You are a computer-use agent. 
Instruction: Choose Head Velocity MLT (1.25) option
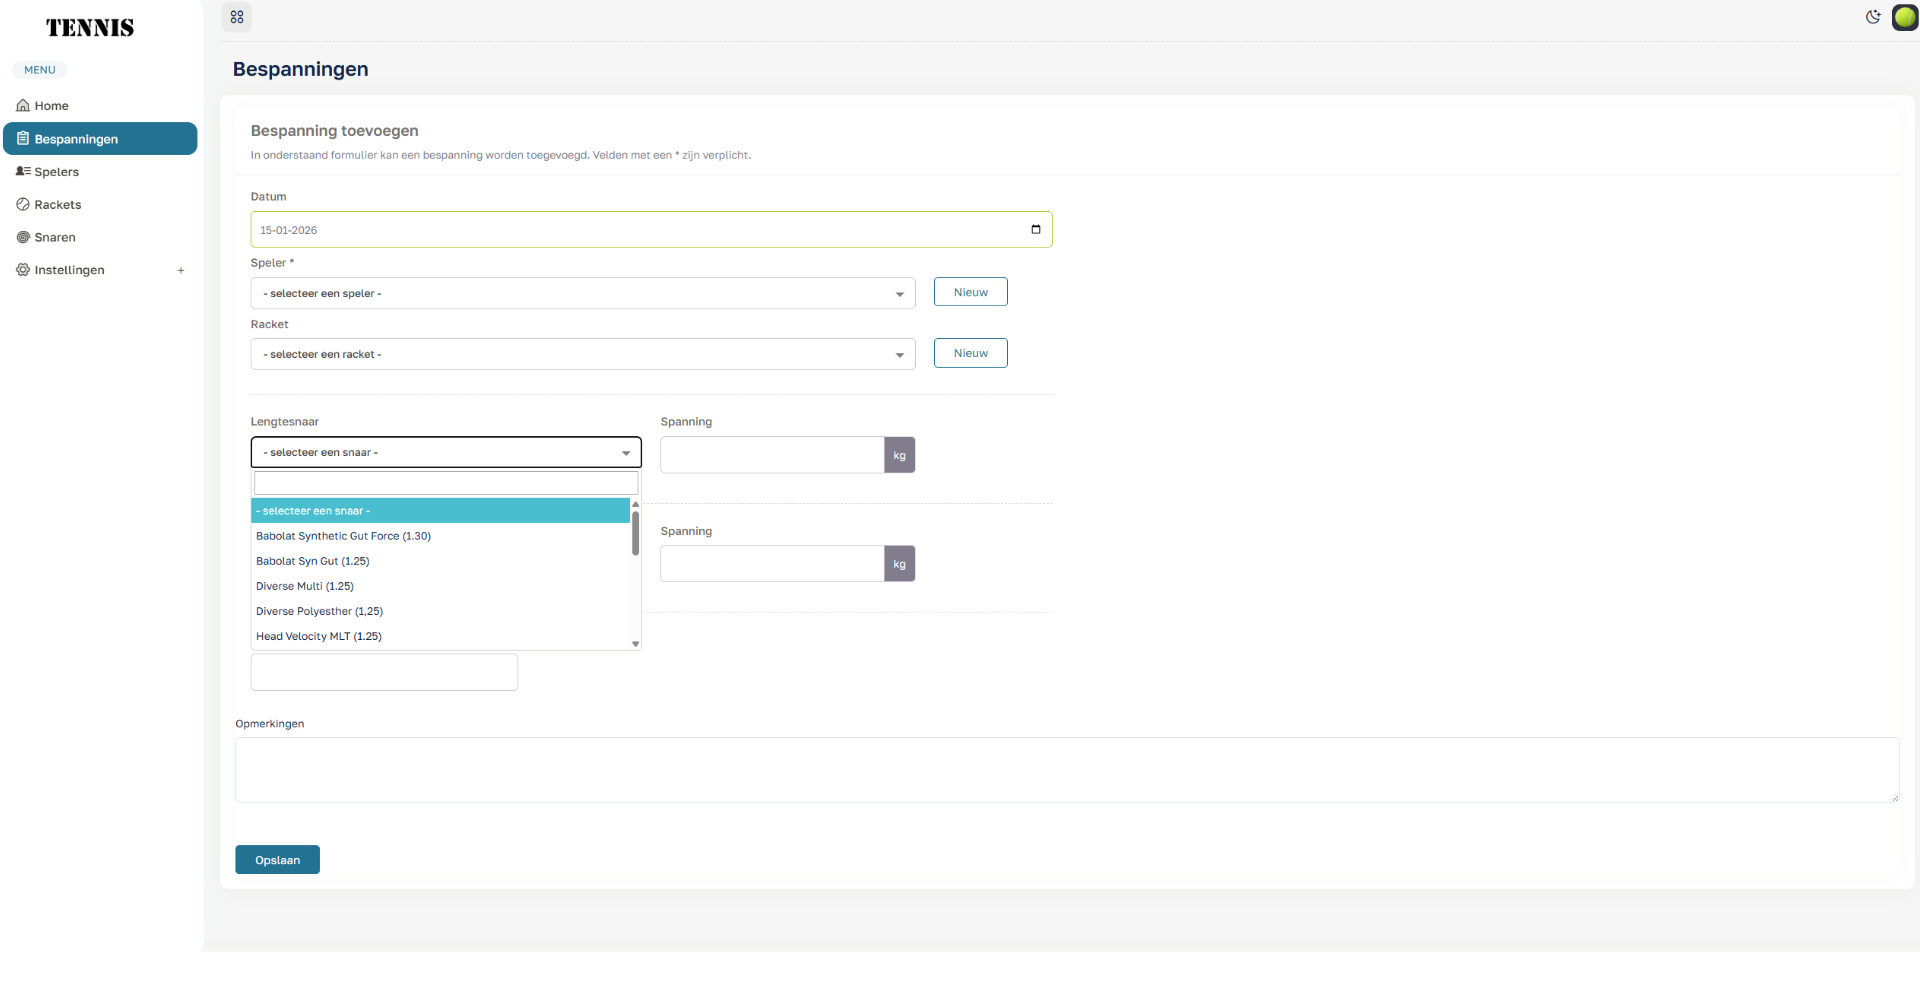tap(319, 637)
